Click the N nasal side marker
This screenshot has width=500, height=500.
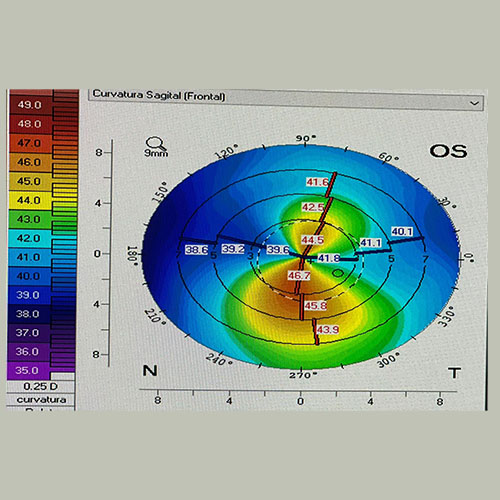click(150, 371)
